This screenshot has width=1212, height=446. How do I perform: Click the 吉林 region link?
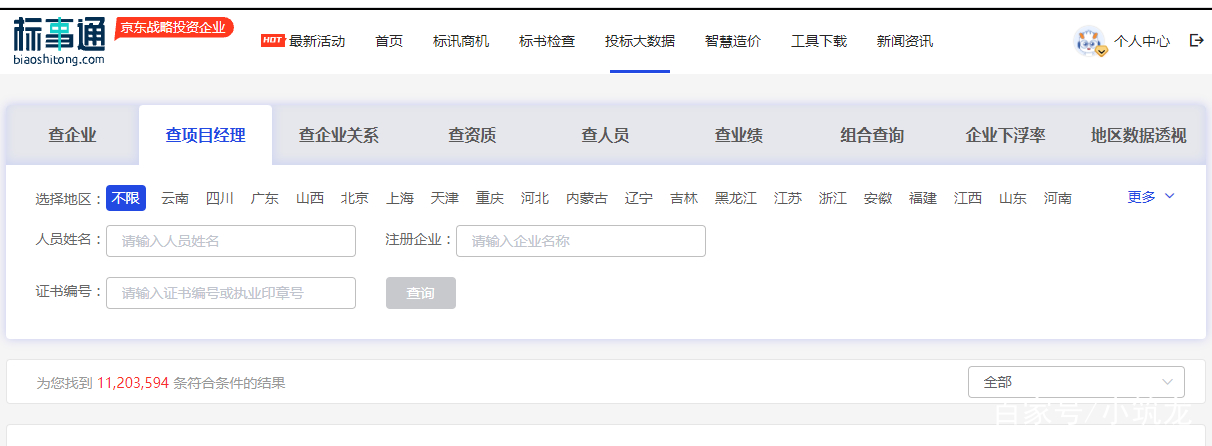(684, 198)
